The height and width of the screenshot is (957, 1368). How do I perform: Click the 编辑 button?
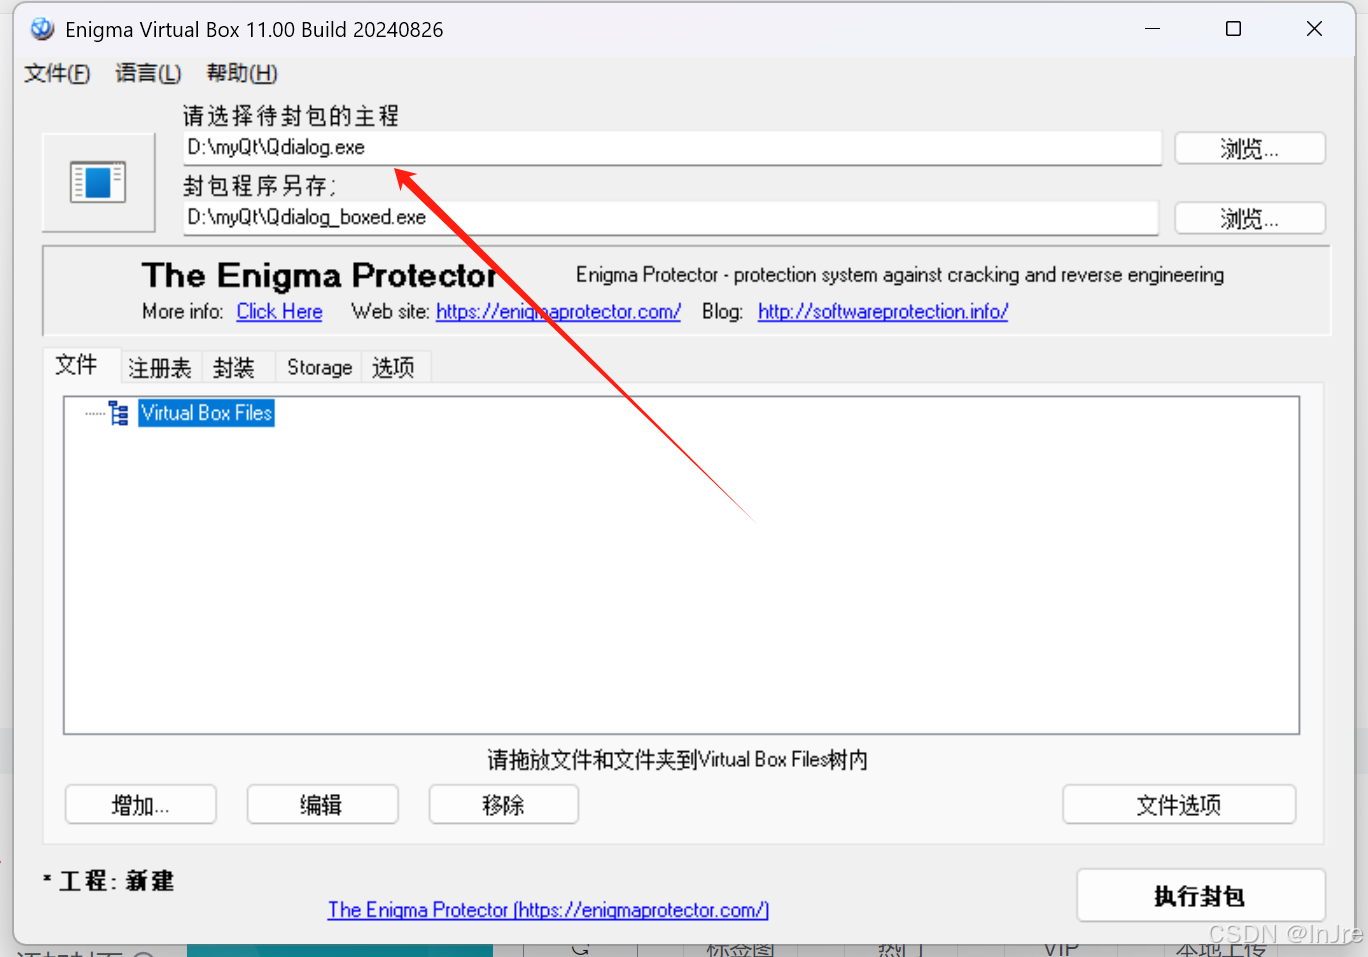pyautogui.click(x=322, y=805)
